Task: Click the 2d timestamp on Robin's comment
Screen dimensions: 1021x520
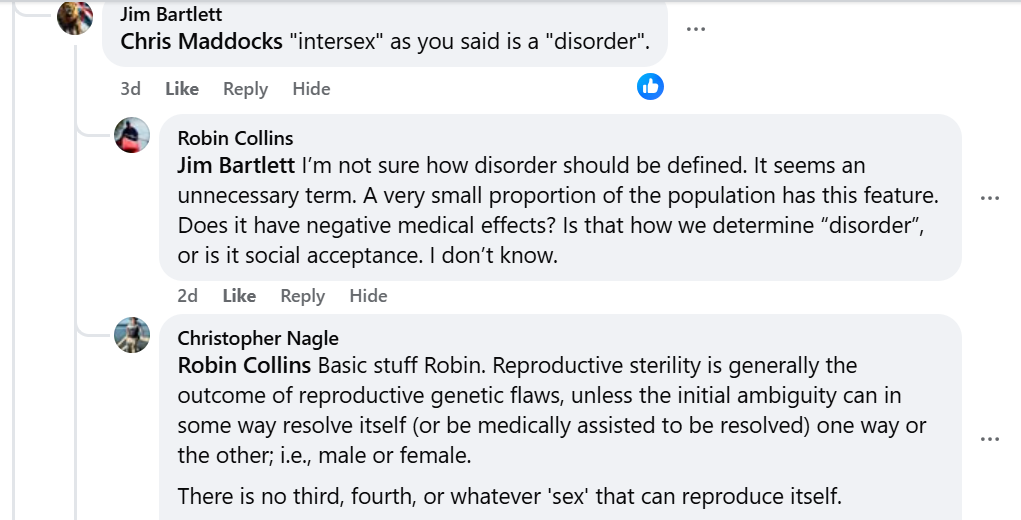Action: click(x=187, y=296)
